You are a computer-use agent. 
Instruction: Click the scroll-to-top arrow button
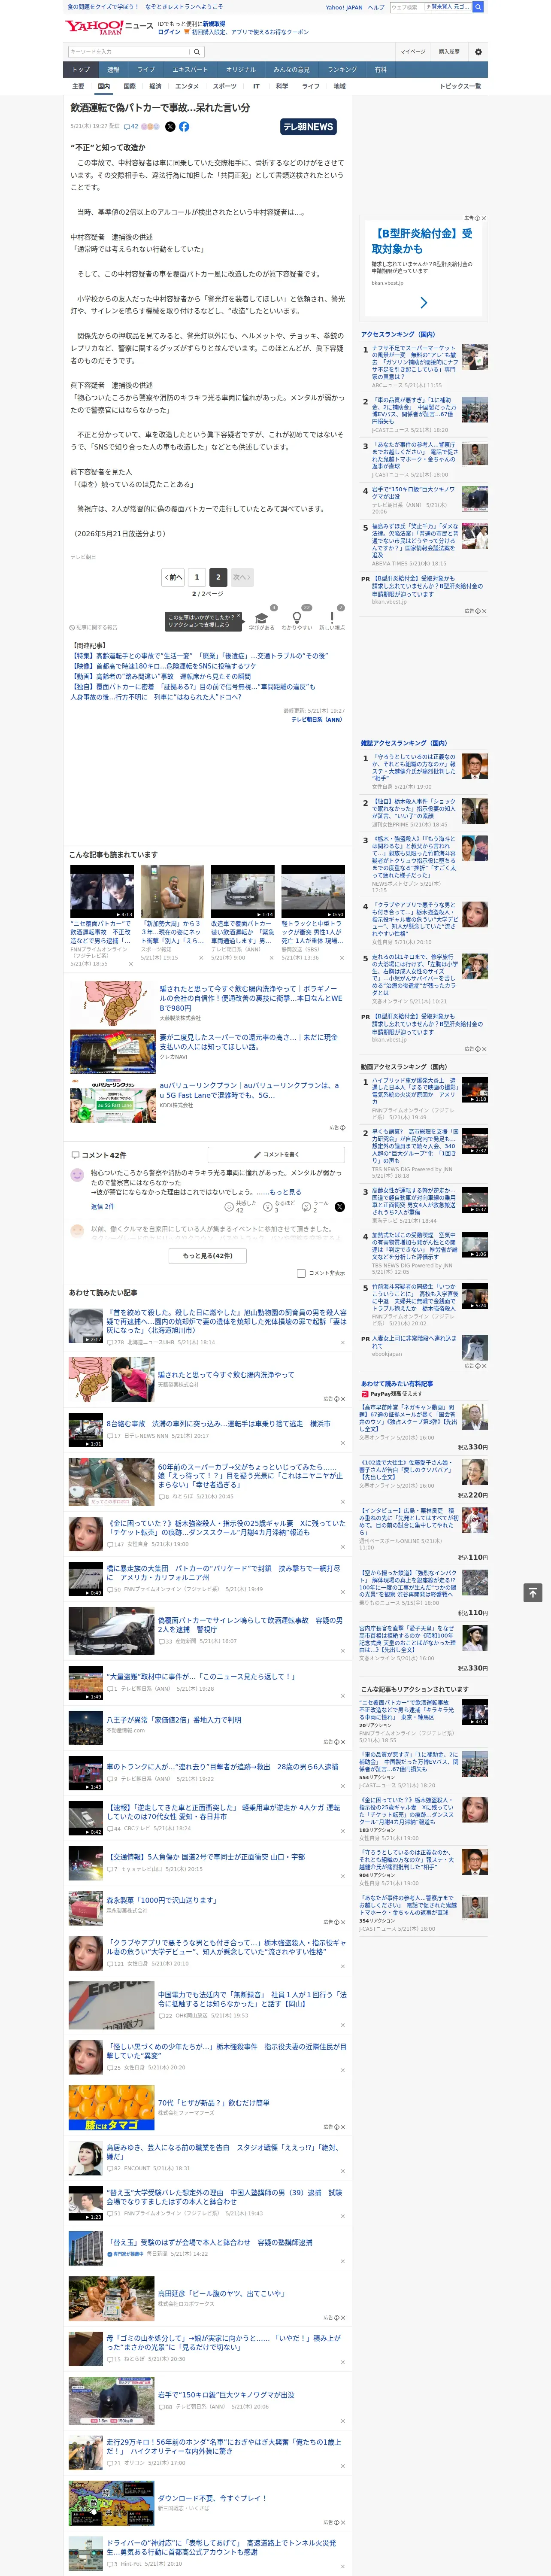[533, 1592]
